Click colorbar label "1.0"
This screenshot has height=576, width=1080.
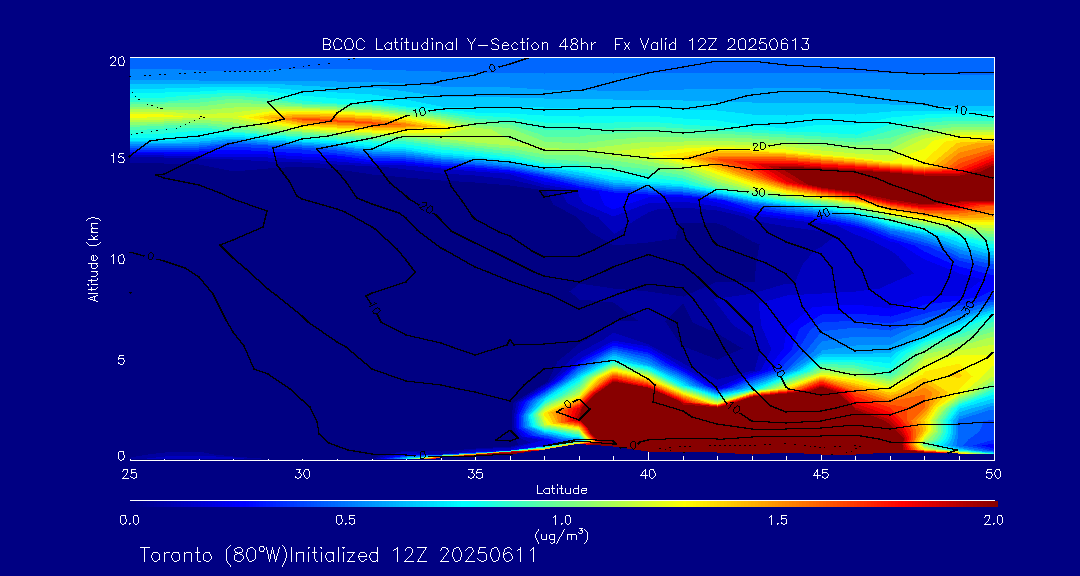(562, 520)
